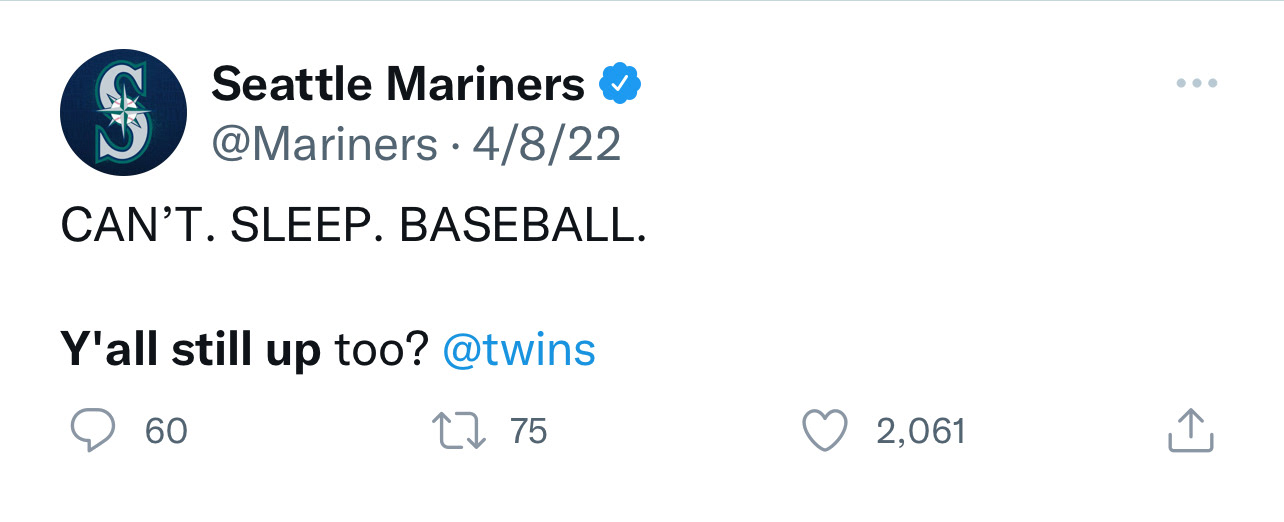1284x522 pixels.
Task: Like the tweet with the heart icon
Action: pyautogui.click(x=826, y=432)
